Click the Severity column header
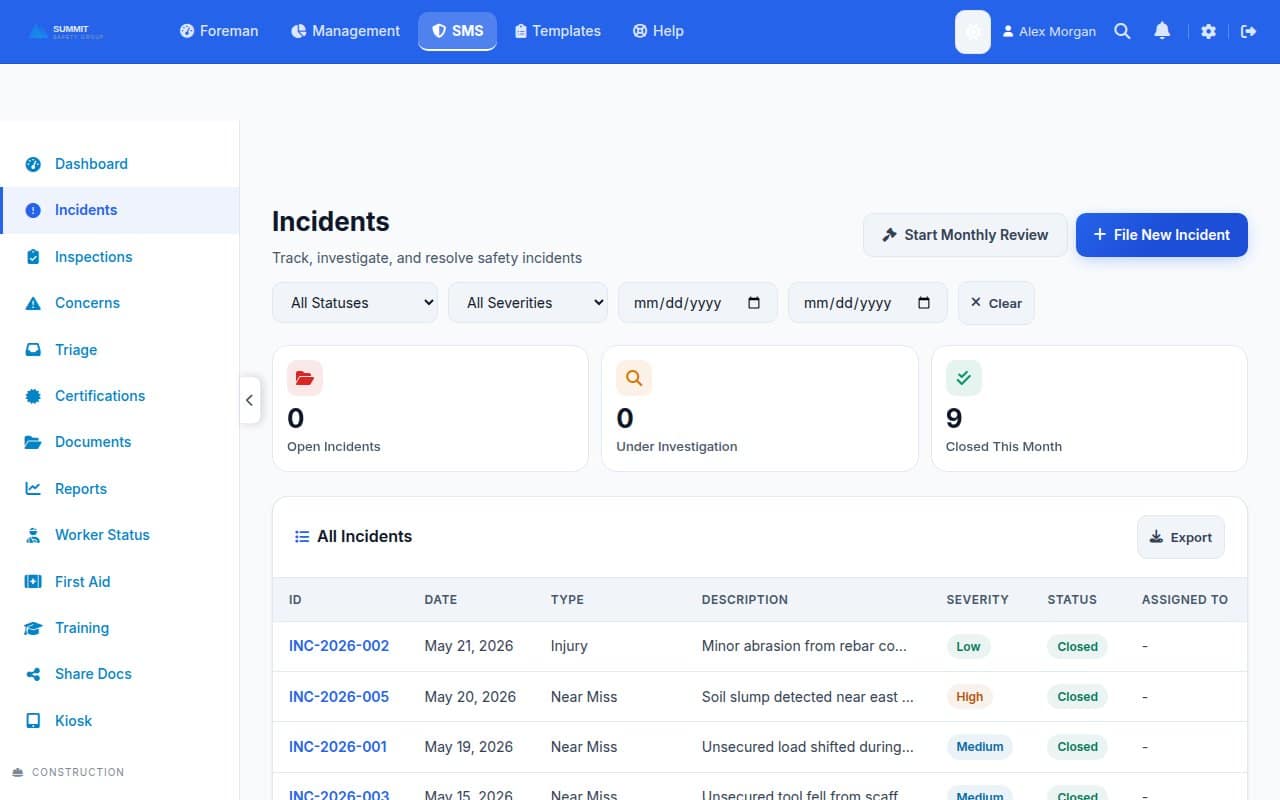The width and height of the screenshot is (1280, 800). (977, 600)
